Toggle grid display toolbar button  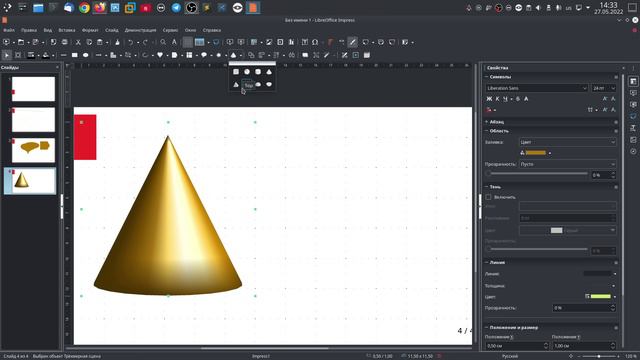point(187,42)
